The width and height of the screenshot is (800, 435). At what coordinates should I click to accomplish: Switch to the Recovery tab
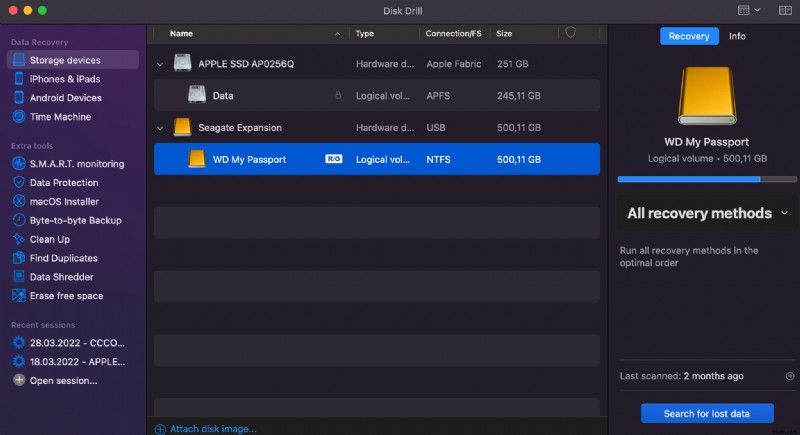click(689, 36)
